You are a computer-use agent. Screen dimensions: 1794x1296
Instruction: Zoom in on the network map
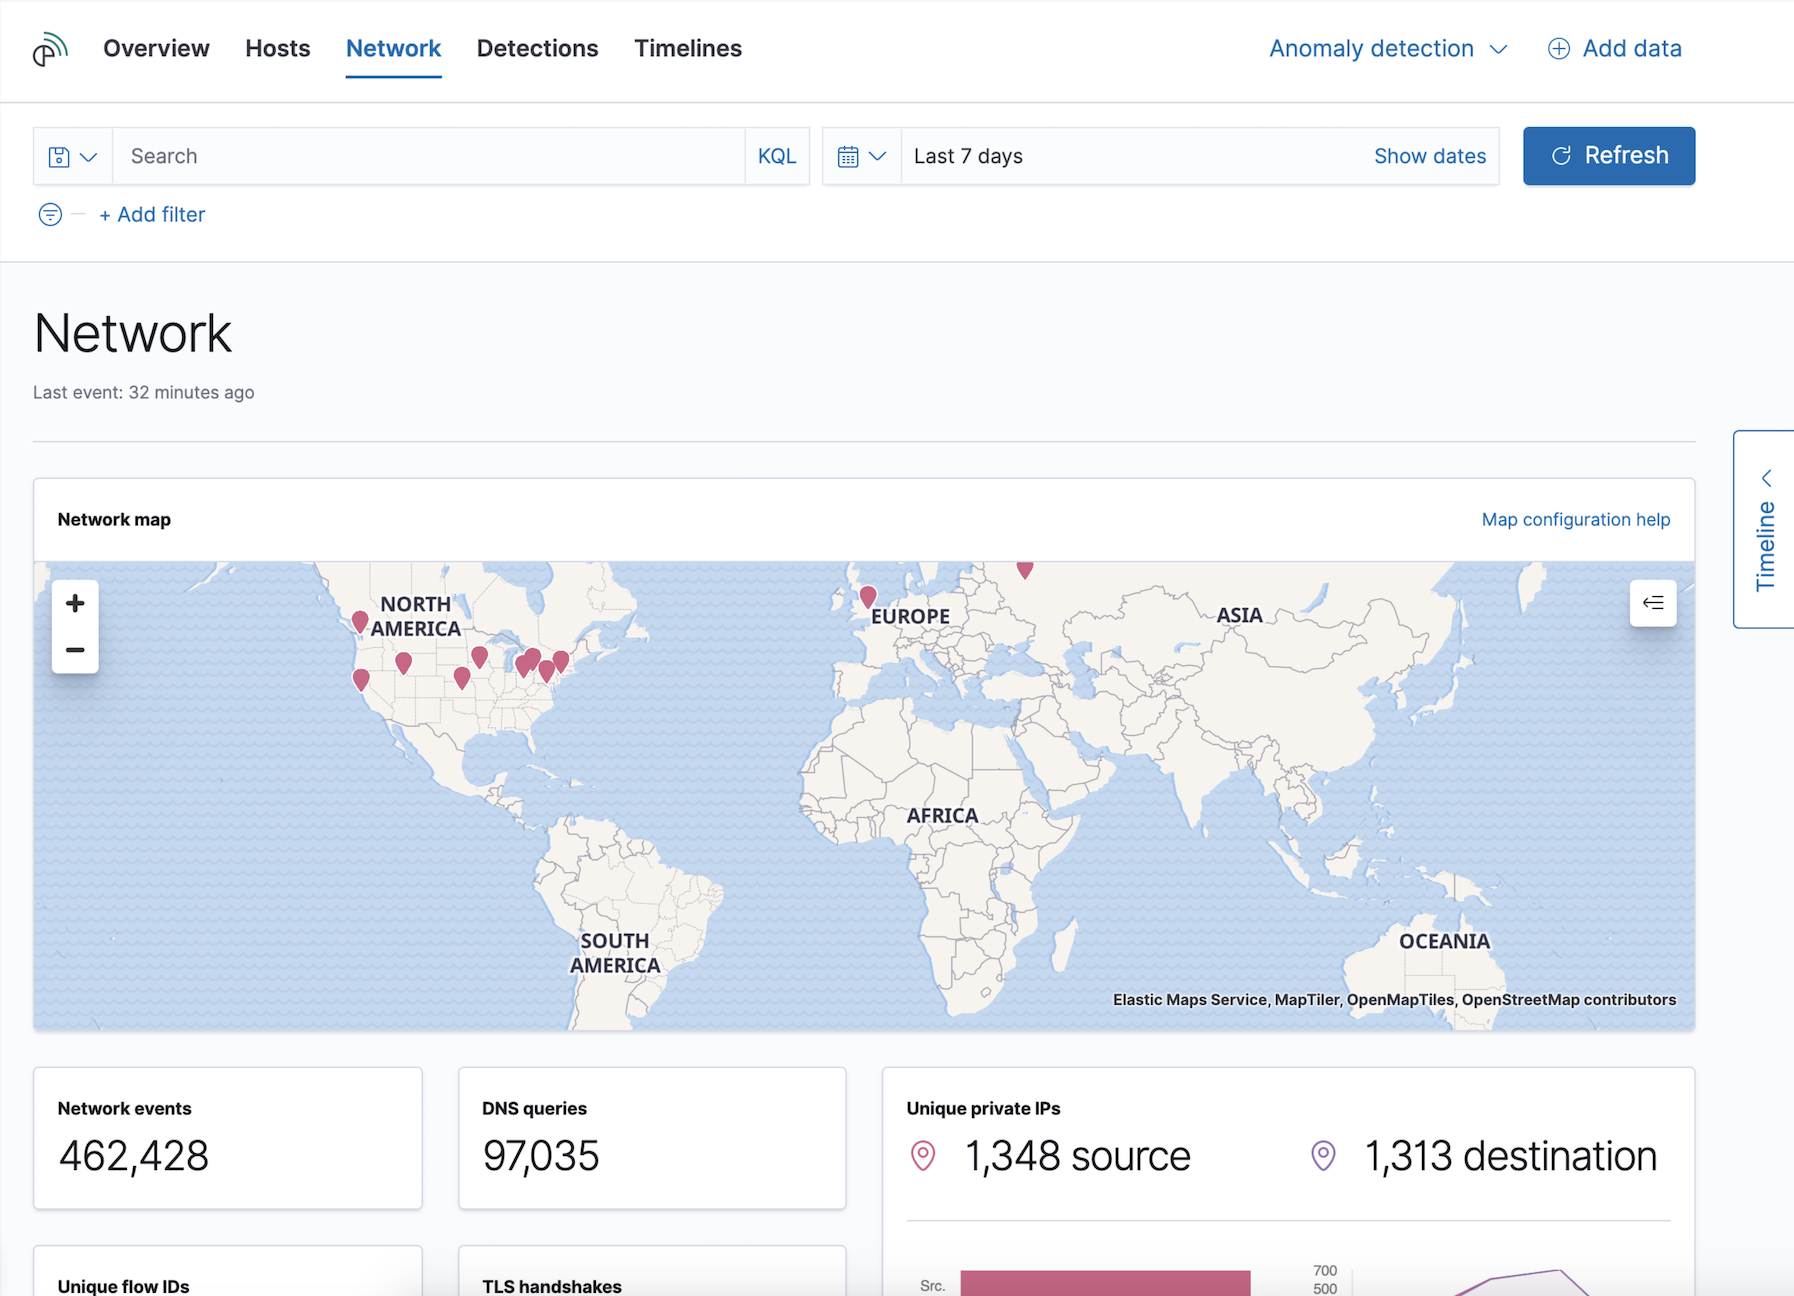tap(75, 603)
